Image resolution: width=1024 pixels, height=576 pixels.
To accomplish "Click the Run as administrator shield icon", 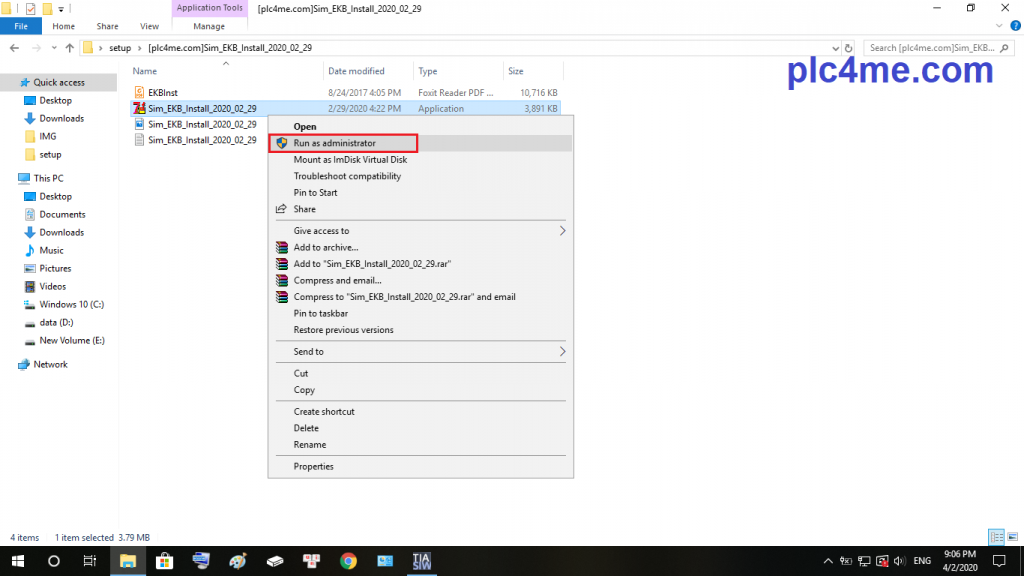I will pyautogui.click(x=281, y=143).
